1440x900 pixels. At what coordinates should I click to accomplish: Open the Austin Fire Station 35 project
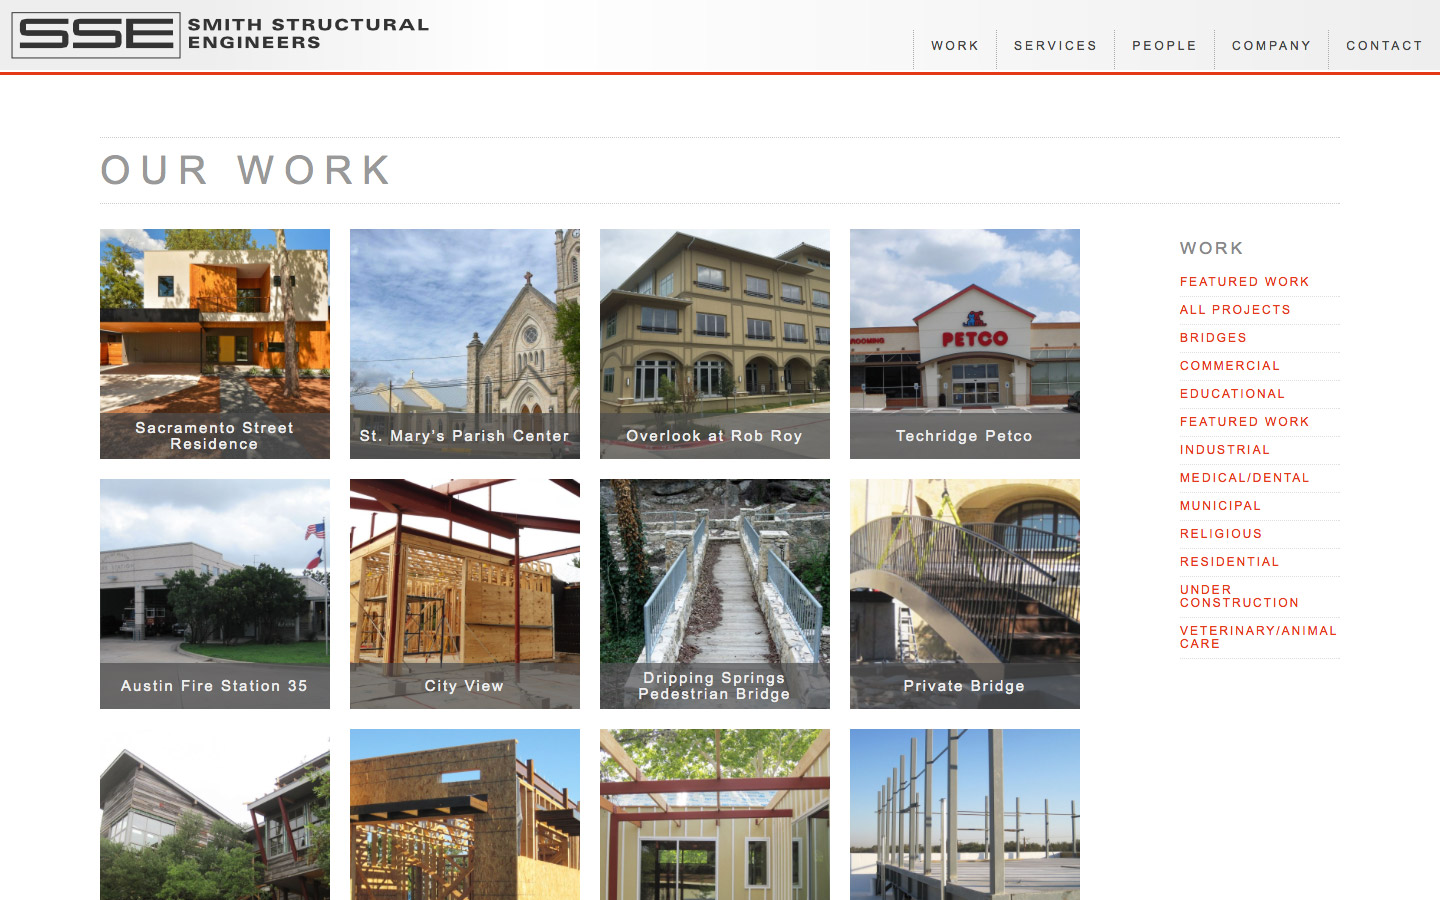pos(215,594)
